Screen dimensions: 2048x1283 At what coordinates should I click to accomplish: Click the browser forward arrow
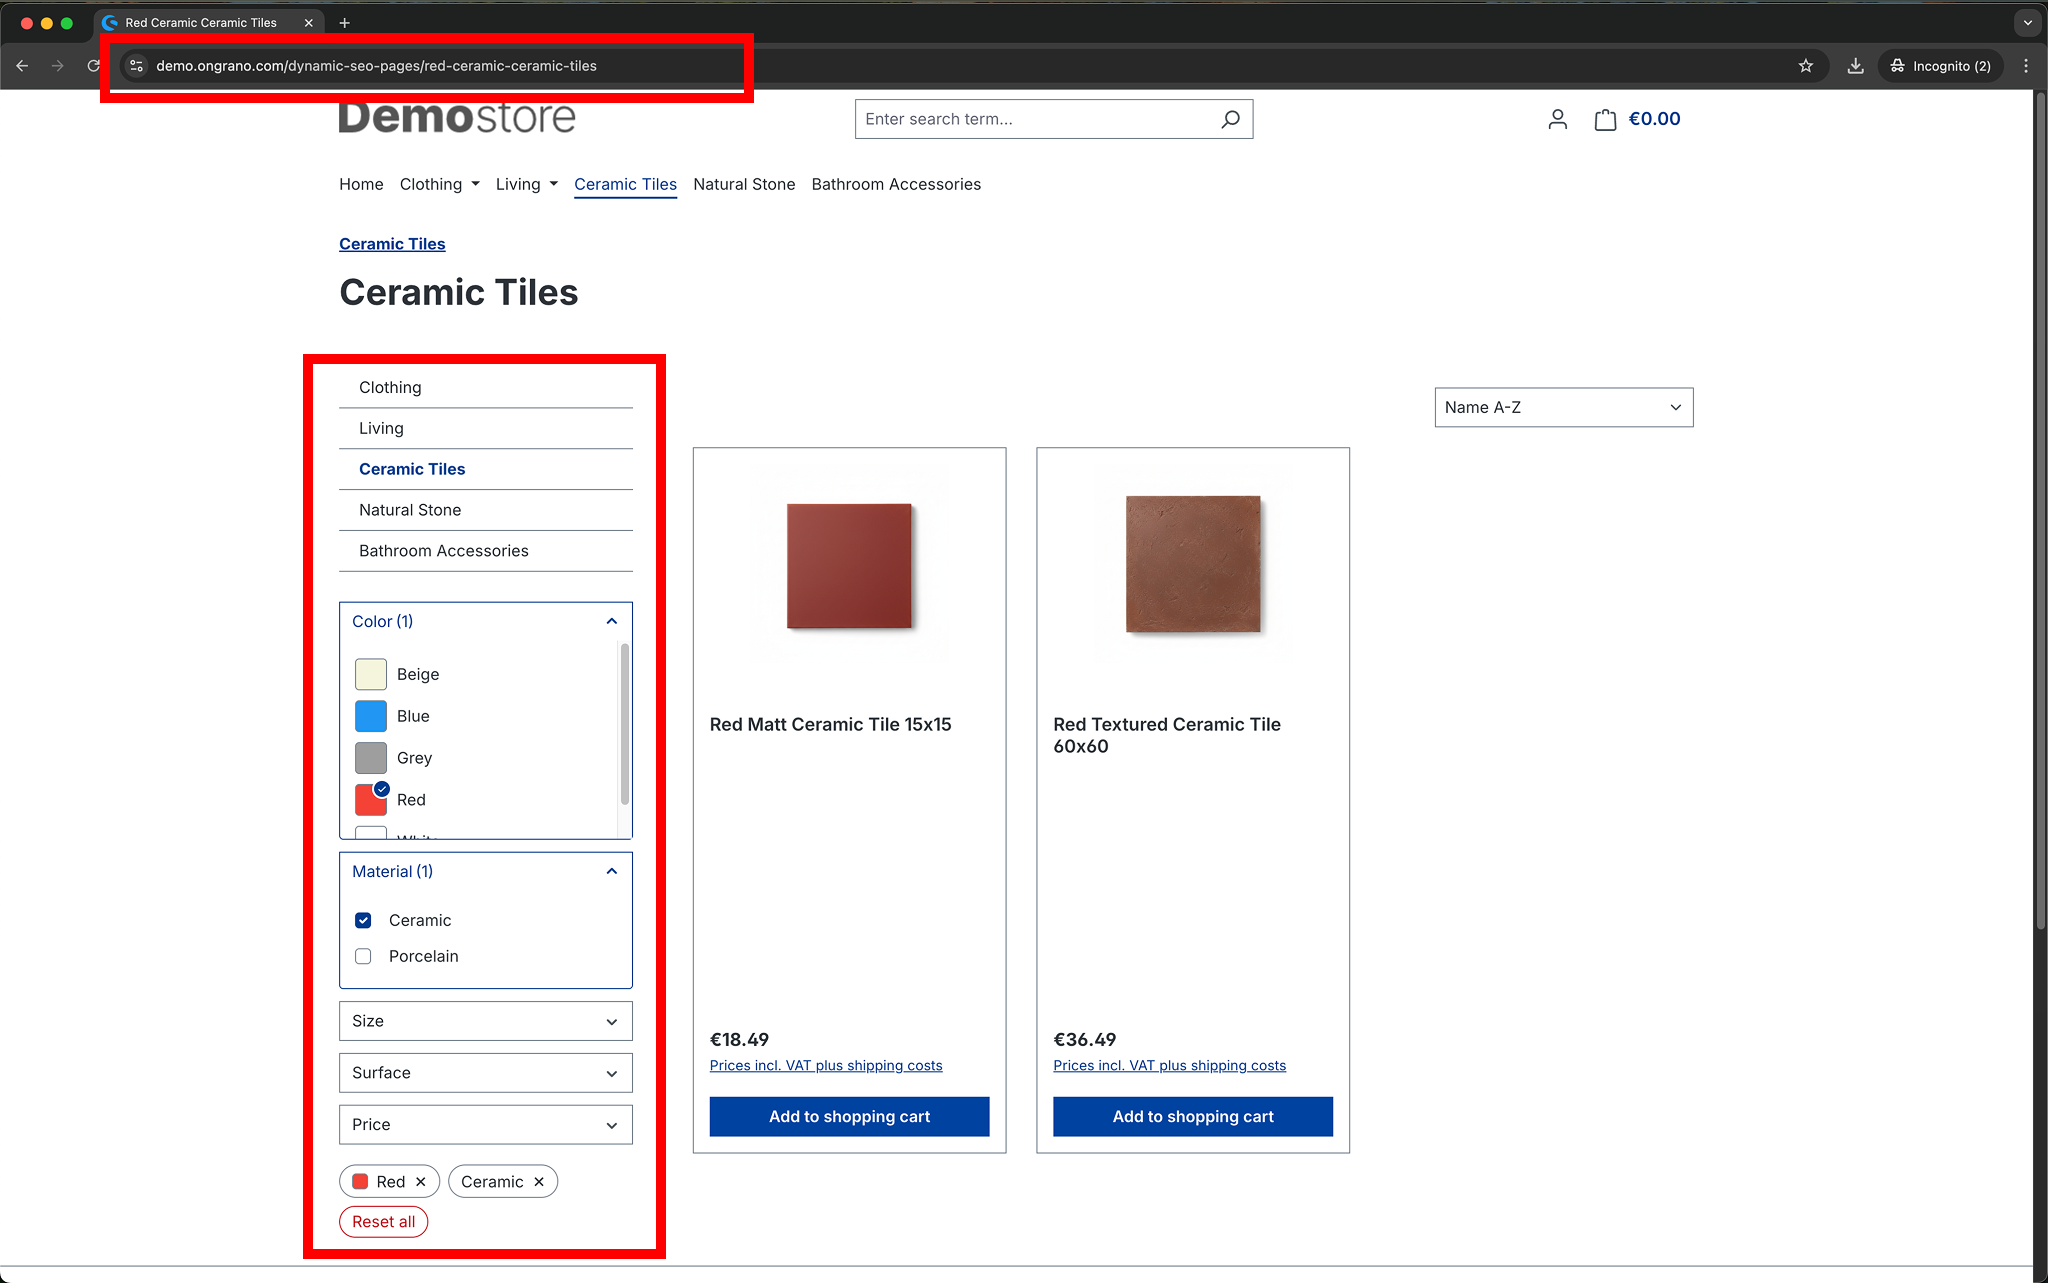click(58, 66)
